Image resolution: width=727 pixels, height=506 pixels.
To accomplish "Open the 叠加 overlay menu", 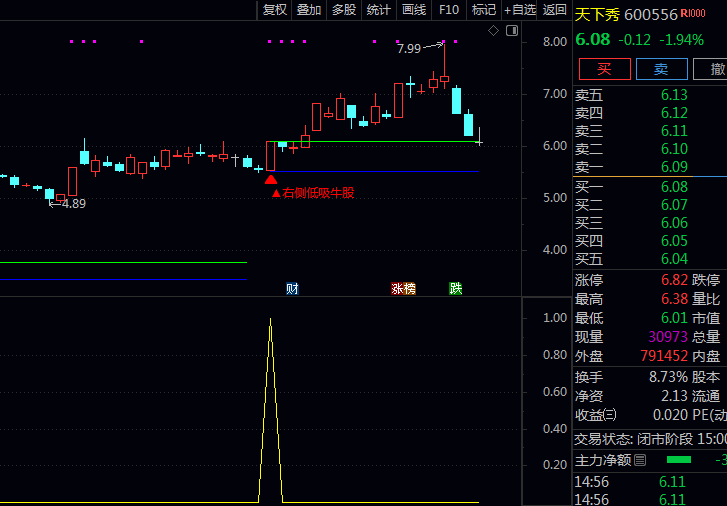I will coord(309,10).
